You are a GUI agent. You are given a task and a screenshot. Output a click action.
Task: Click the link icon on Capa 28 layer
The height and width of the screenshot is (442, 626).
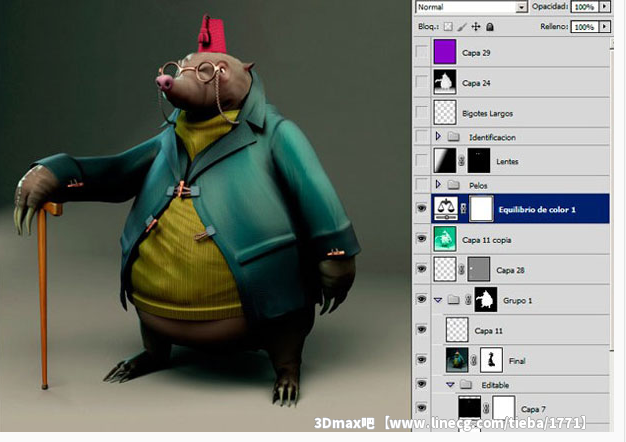pos(462,270)
